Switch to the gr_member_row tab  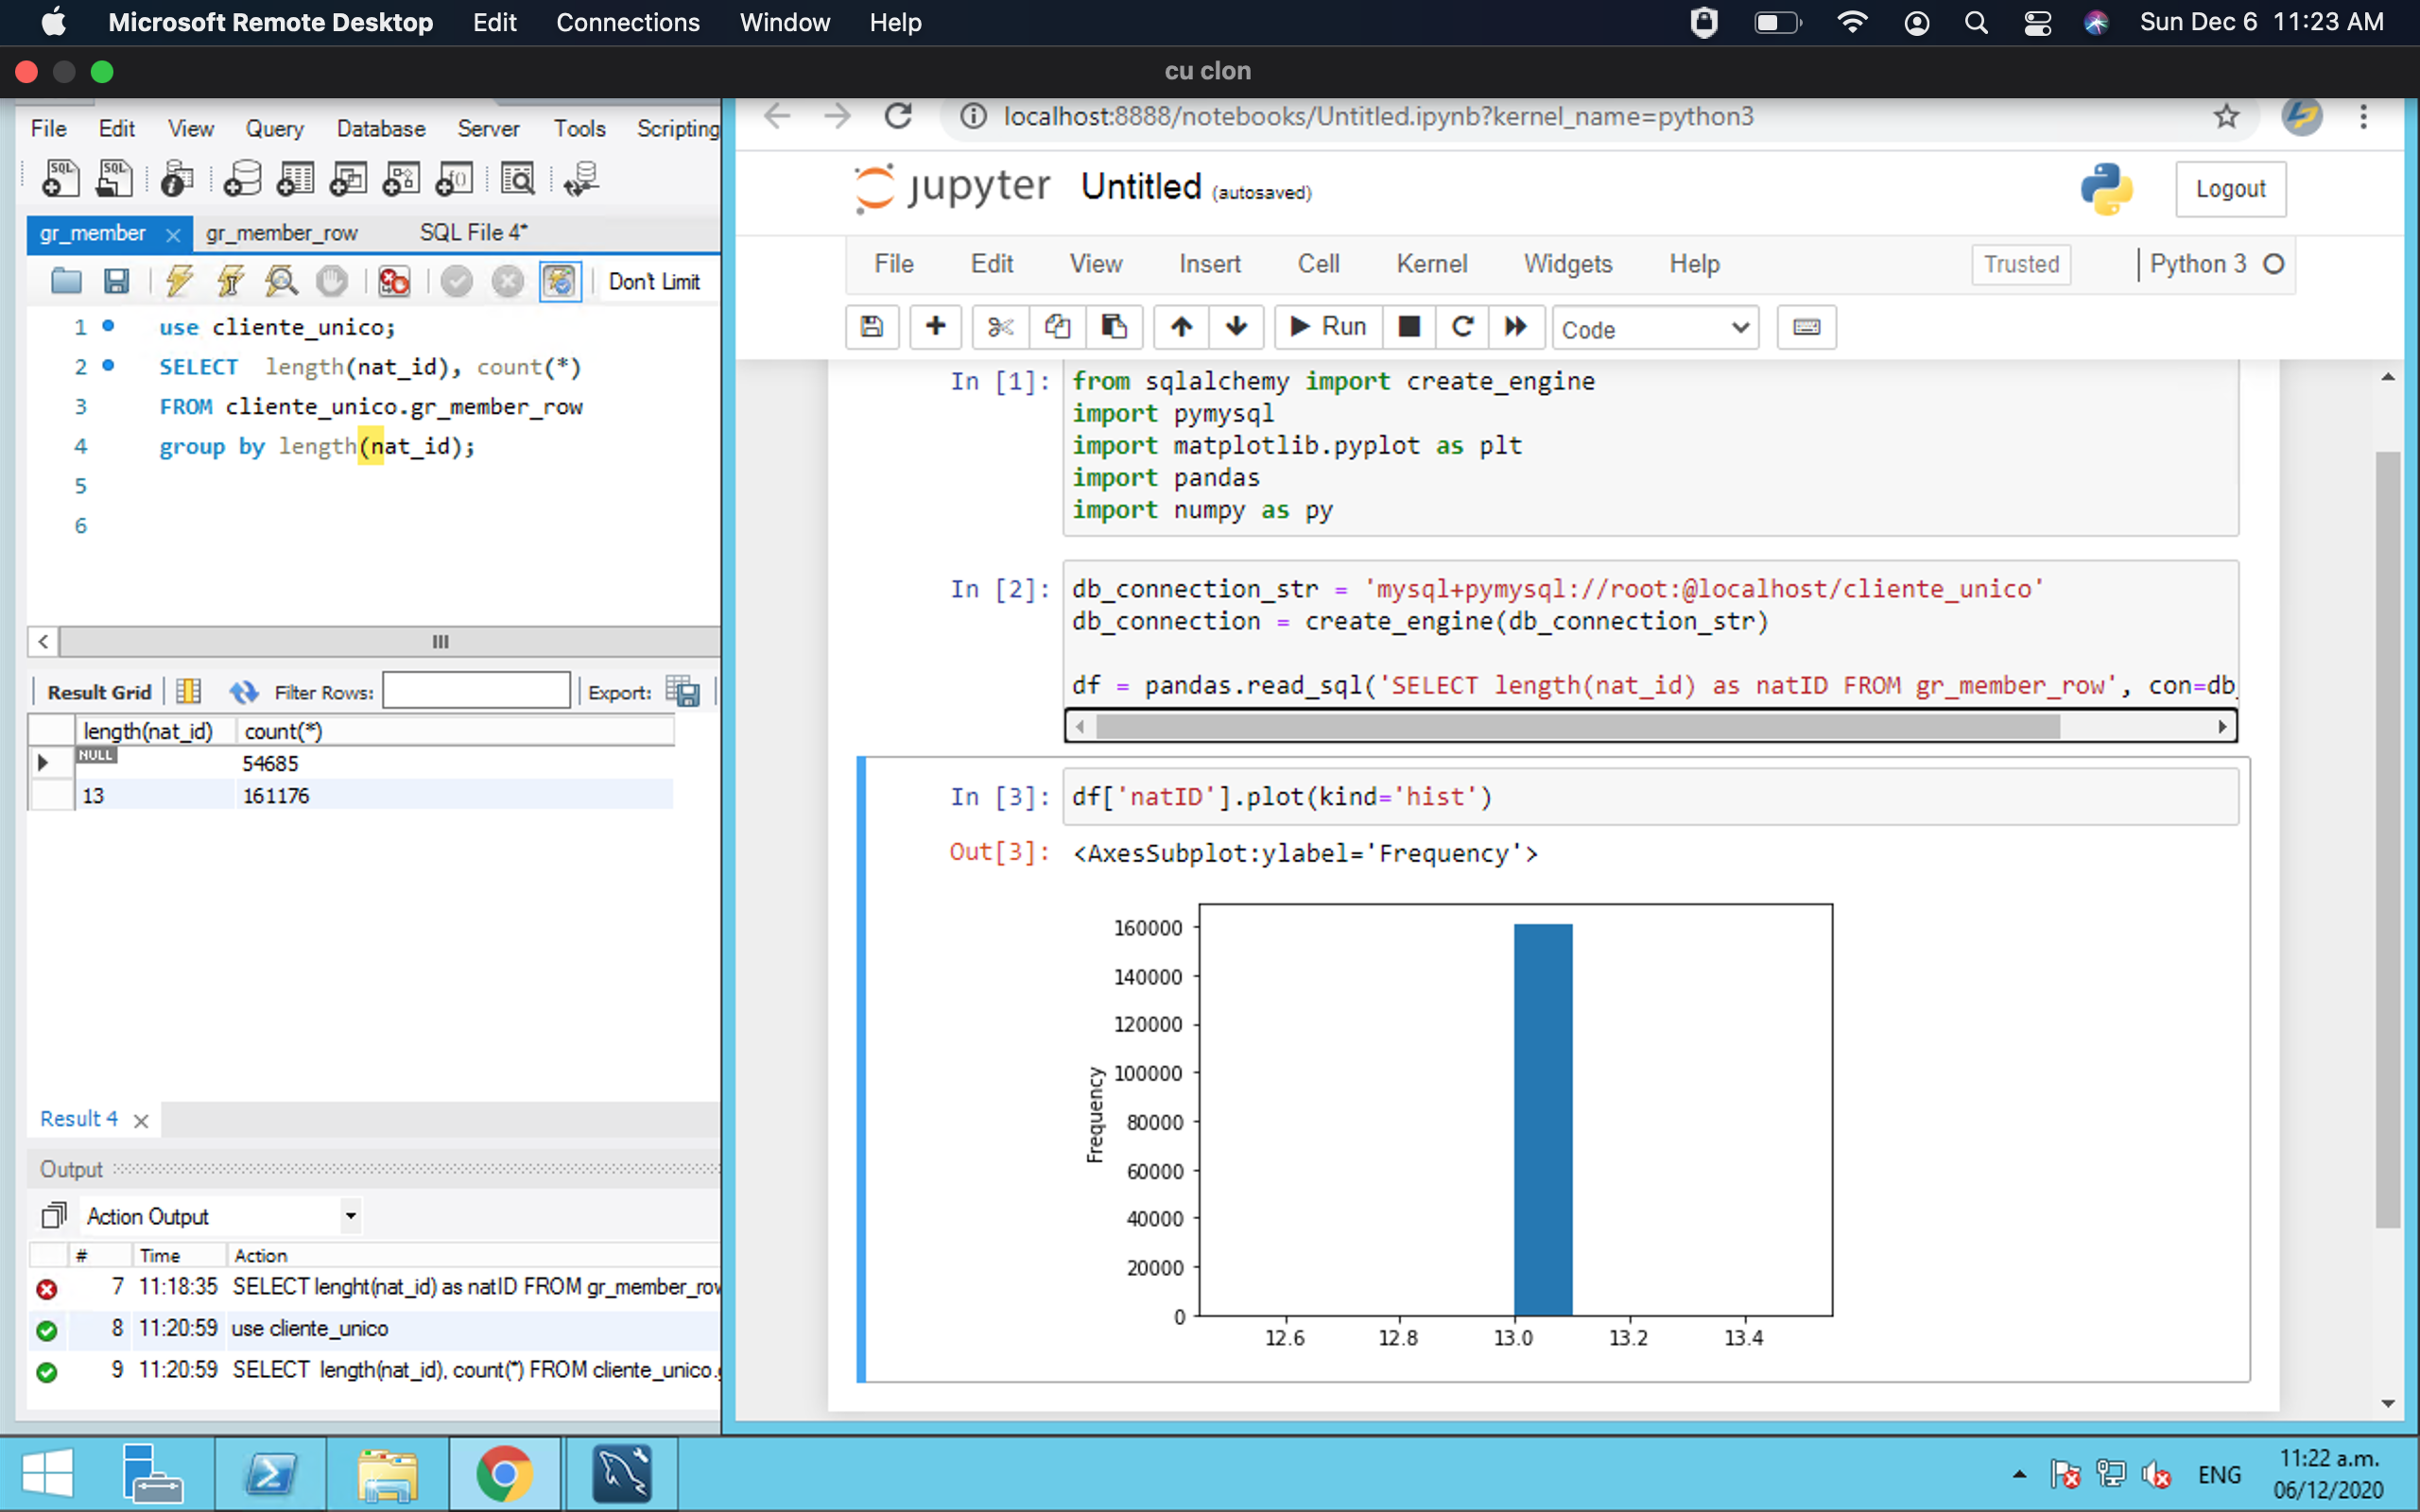[x=282, y=233]
